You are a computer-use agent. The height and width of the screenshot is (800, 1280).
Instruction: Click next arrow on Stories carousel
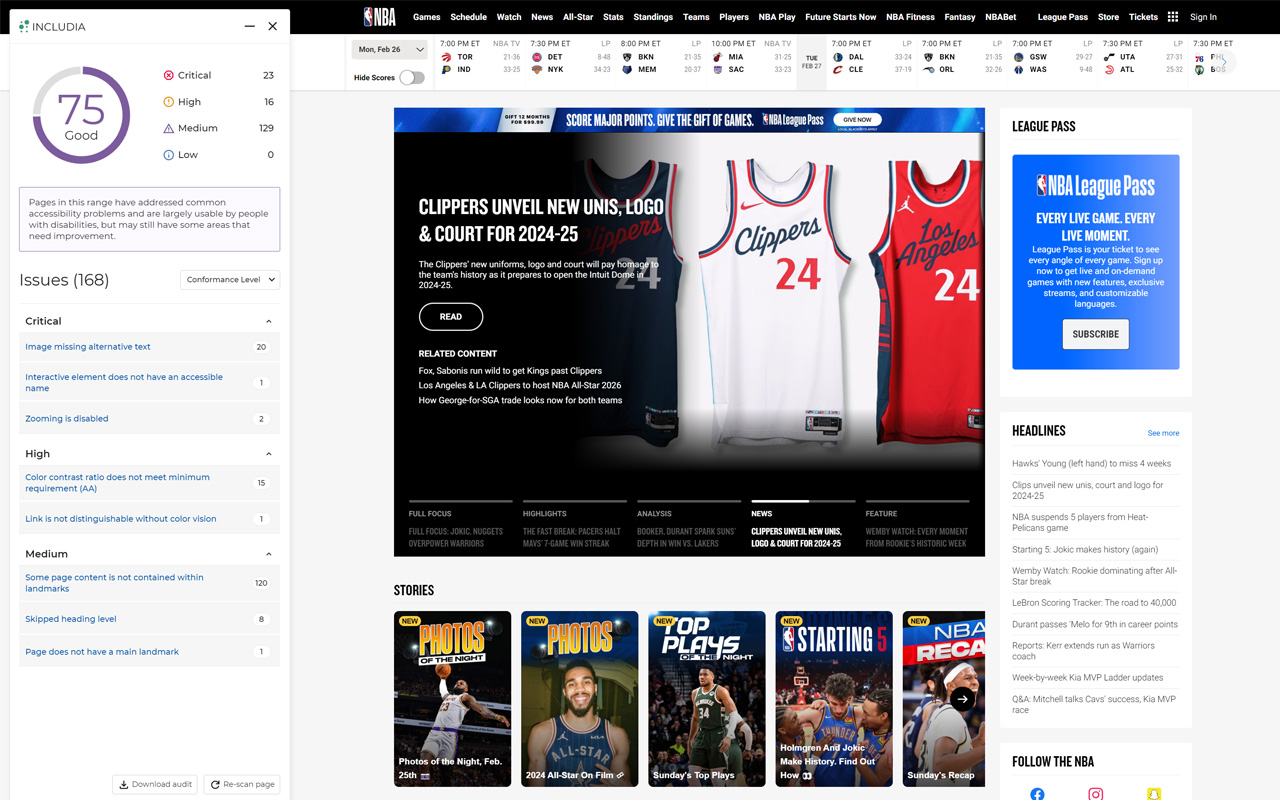[x=962, y=699]
